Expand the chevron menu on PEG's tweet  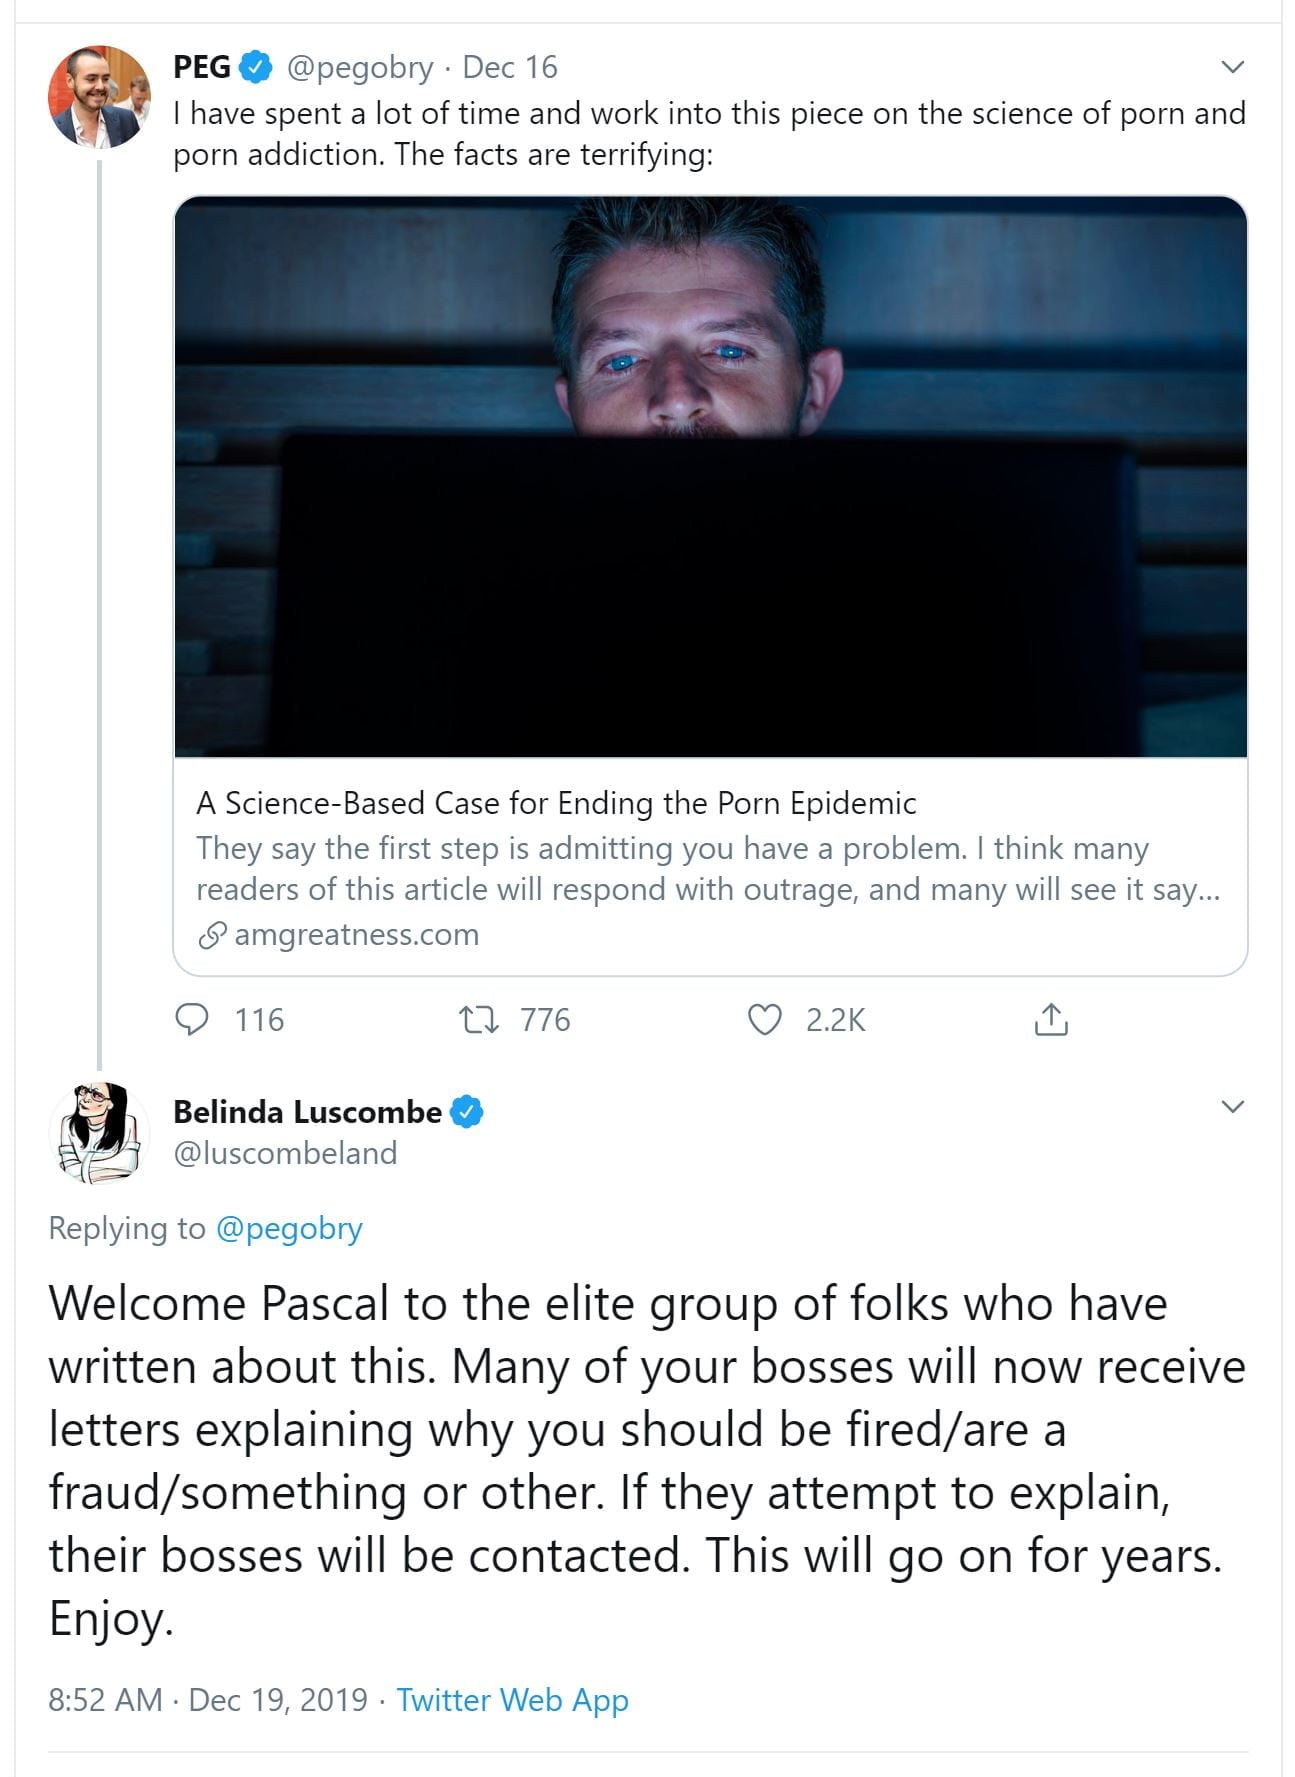pyautogui.click(x=1233, y=67)
